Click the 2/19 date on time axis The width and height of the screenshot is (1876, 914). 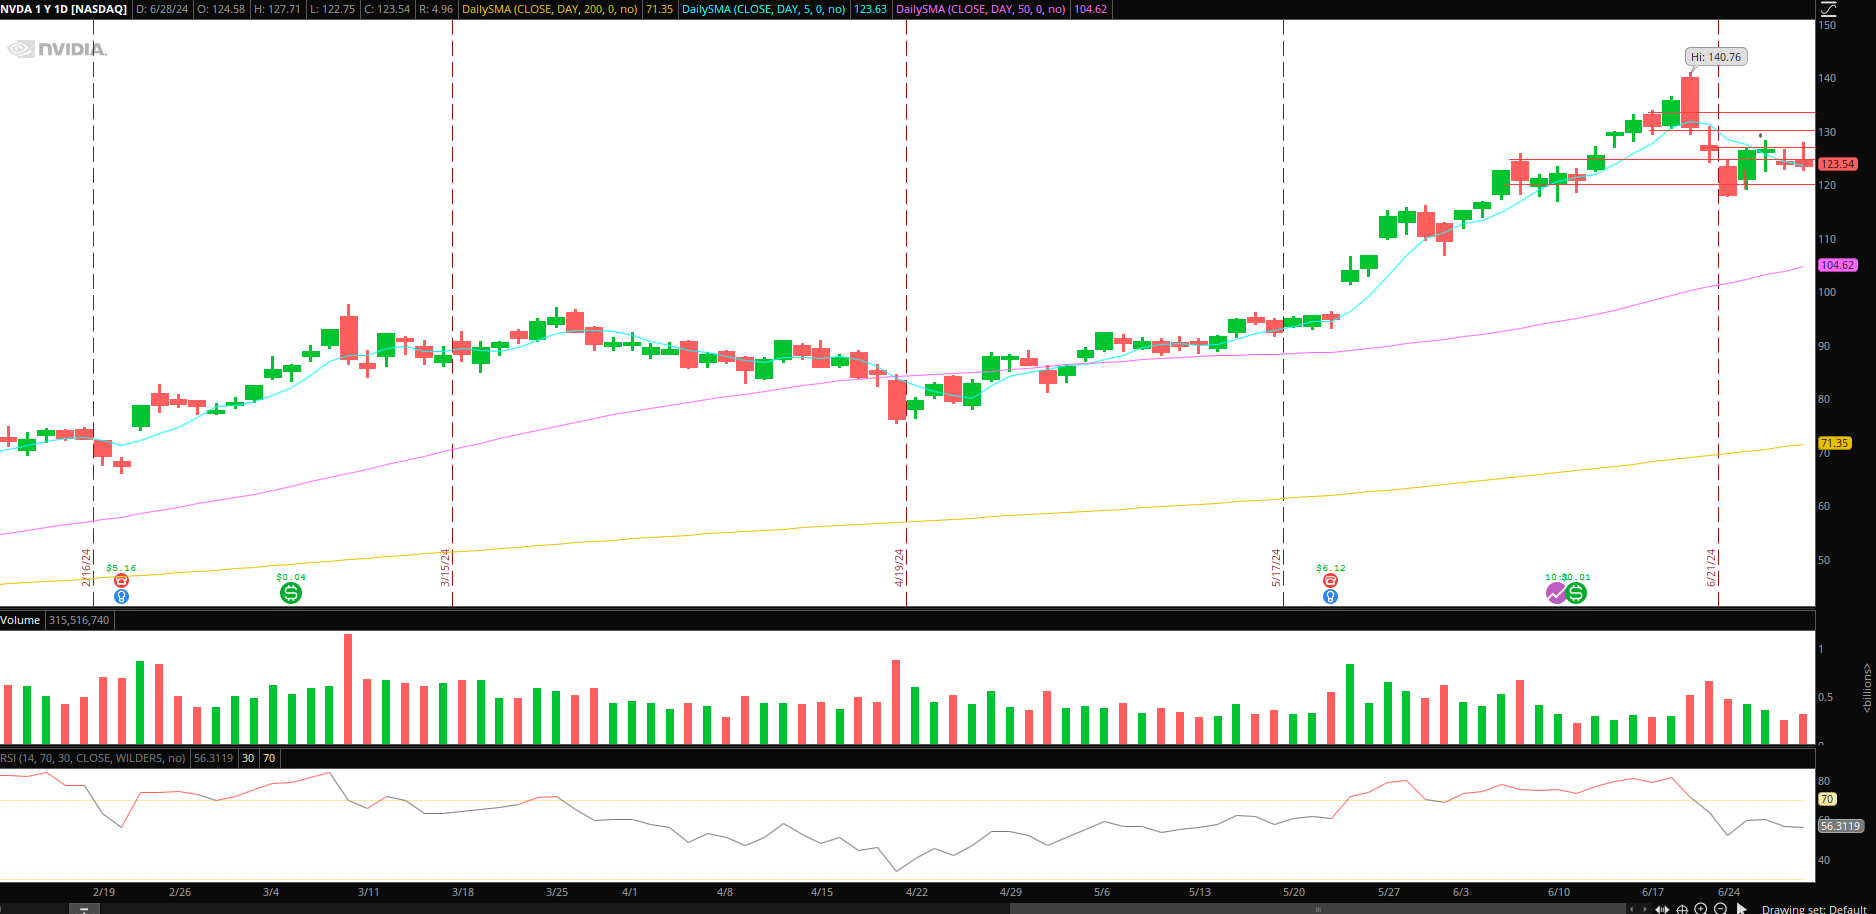104,892
